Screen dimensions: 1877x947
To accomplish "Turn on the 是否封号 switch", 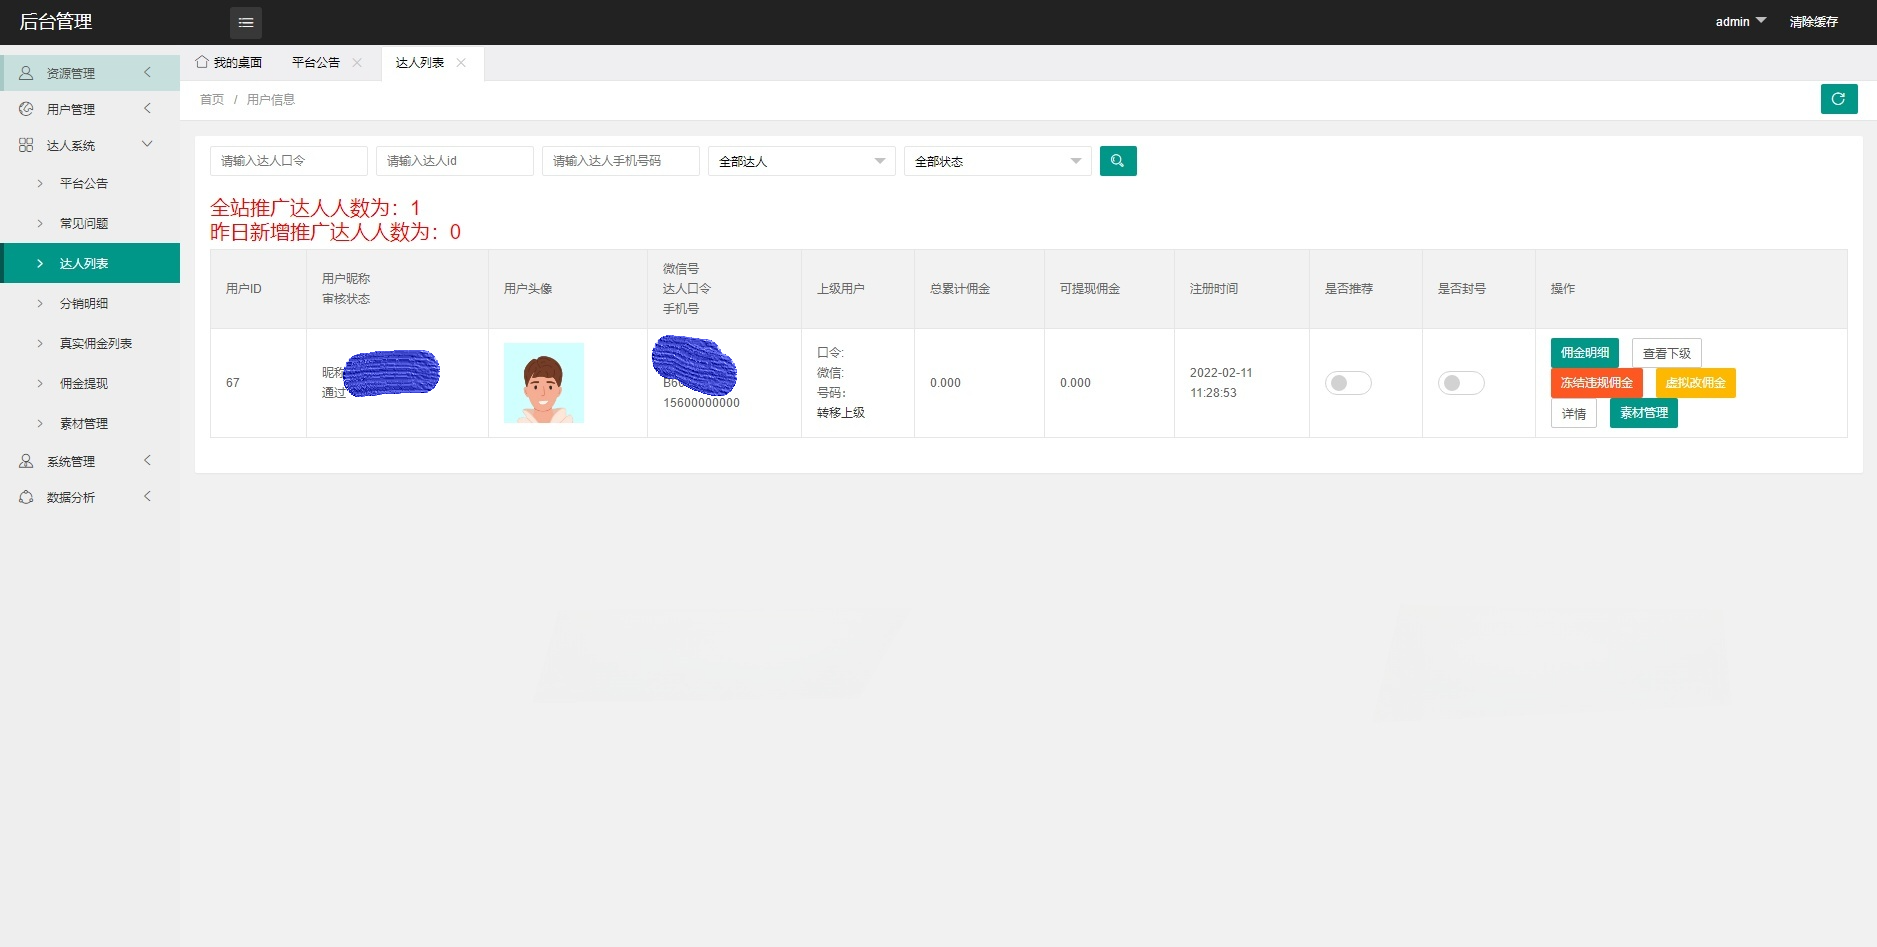I will point(1461,382).
